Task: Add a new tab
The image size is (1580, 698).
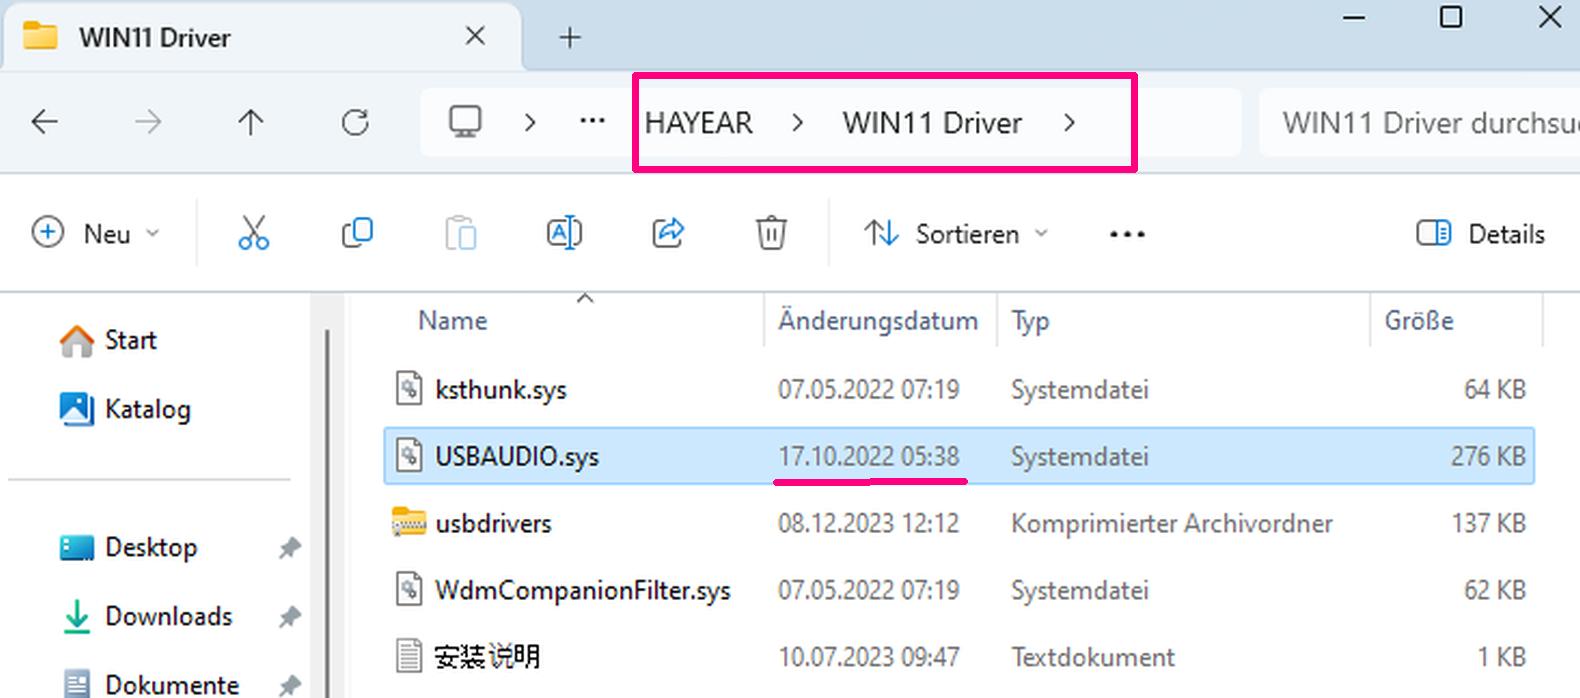Action: (x=569, y=38)
